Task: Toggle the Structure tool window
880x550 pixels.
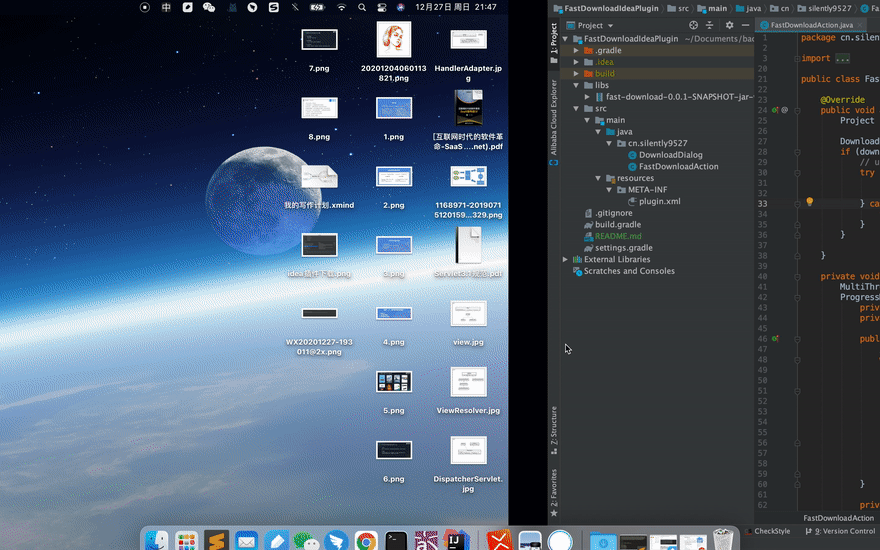Action: (x=554, y=426)
